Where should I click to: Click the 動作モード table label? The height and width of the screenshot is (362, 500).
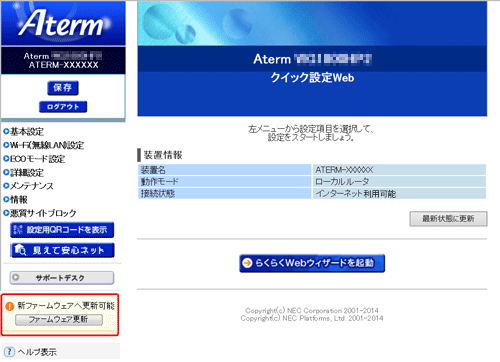(159, 182)
